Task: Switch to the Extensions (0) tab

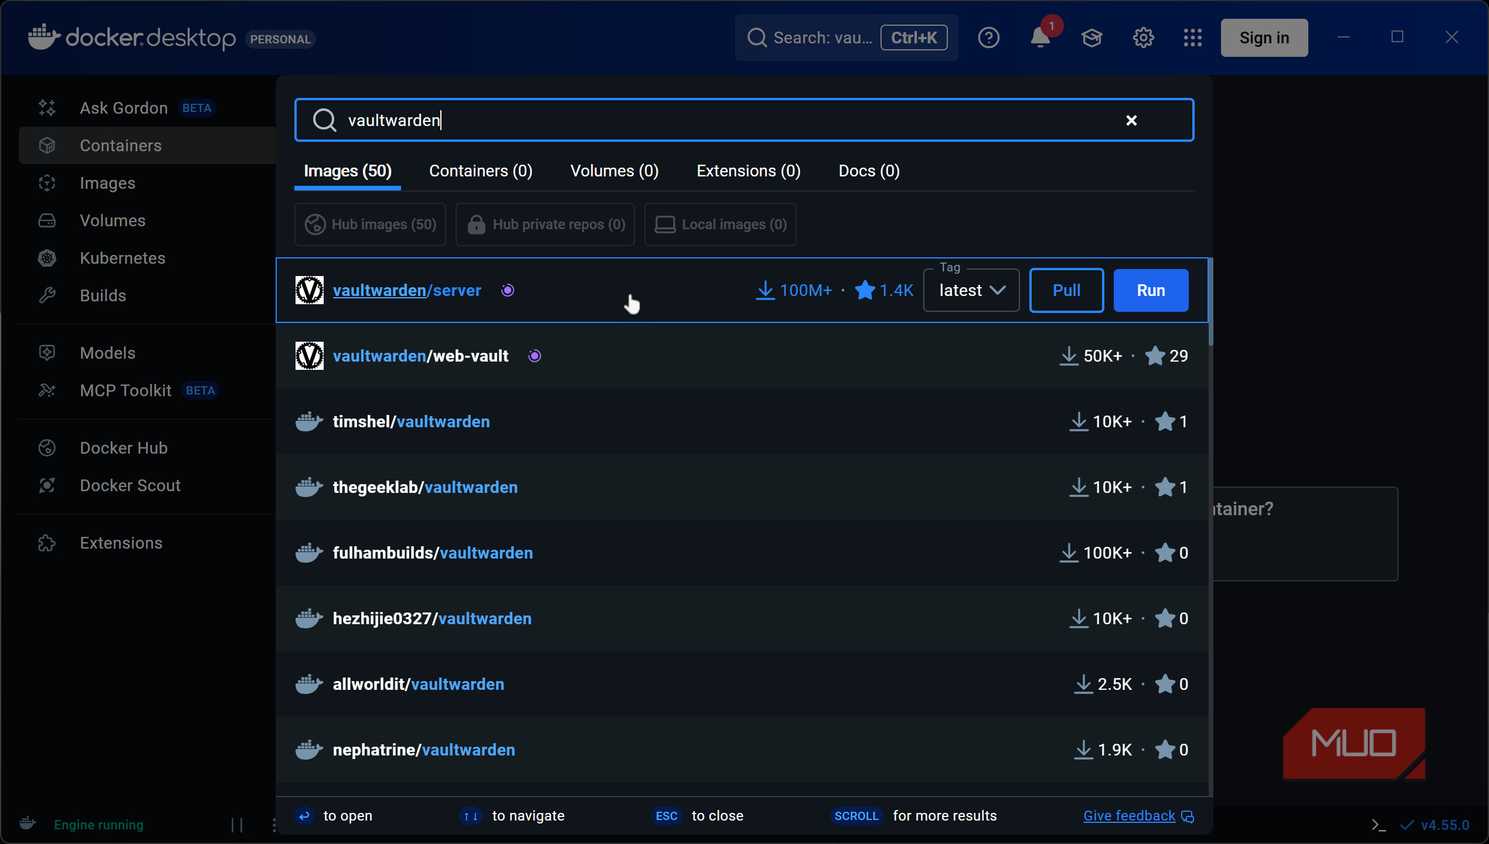Action: point(748,171)
